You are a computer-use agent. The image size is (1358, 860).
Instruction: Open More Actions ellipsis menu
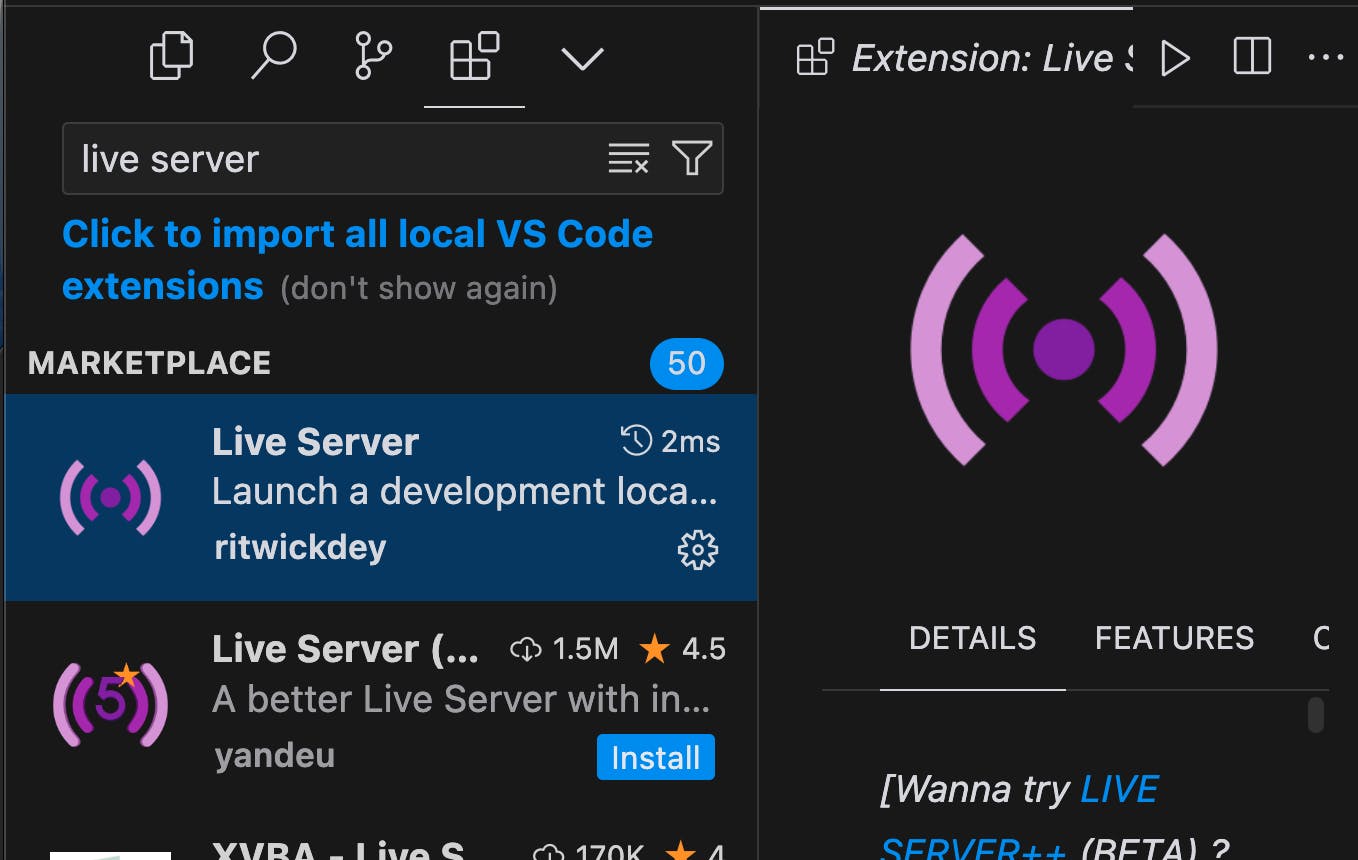pyautogui.click(x=1326, y=57)
